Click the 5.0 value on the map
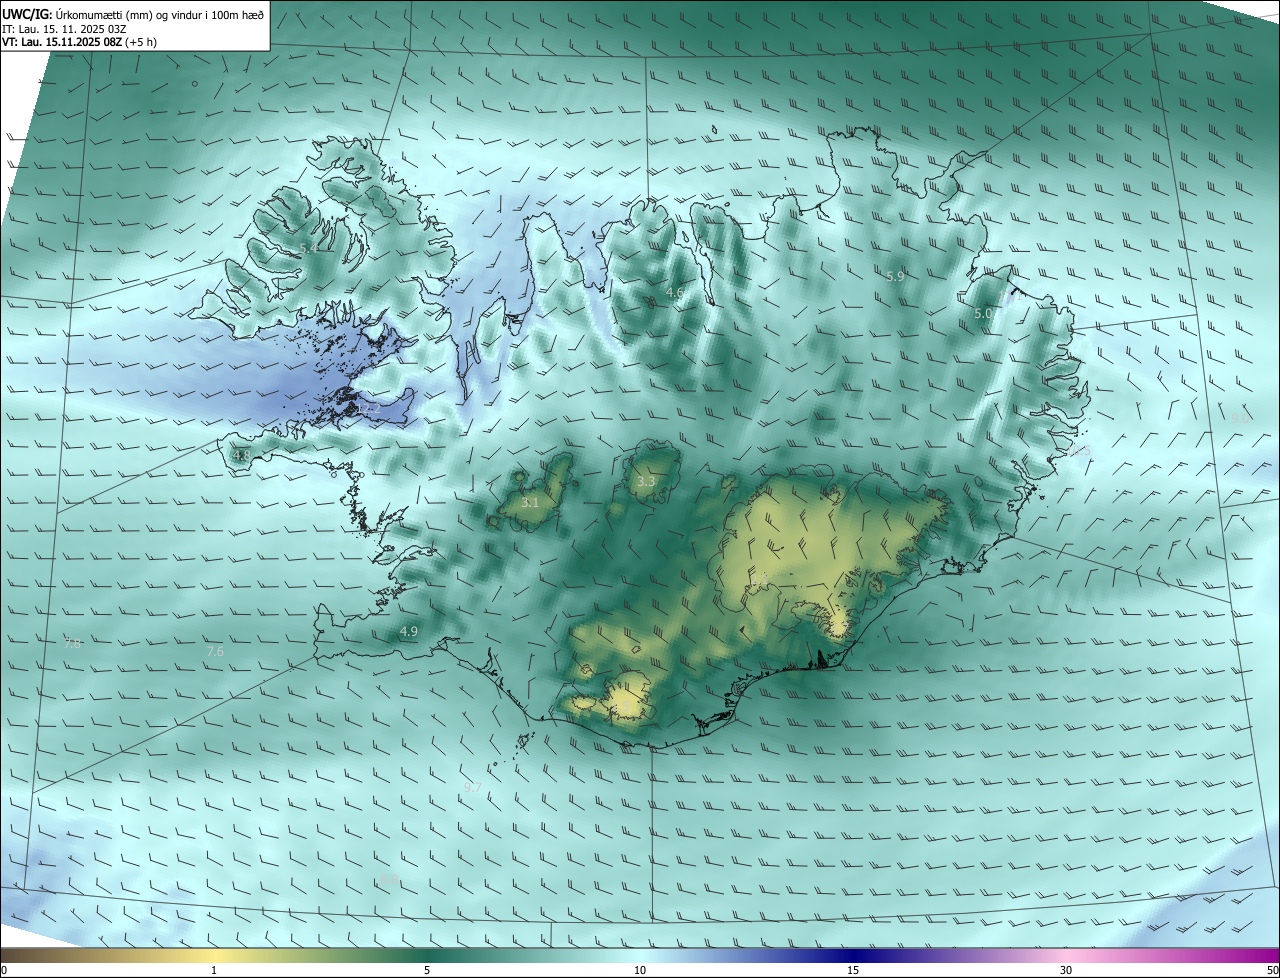 (983, 314)
